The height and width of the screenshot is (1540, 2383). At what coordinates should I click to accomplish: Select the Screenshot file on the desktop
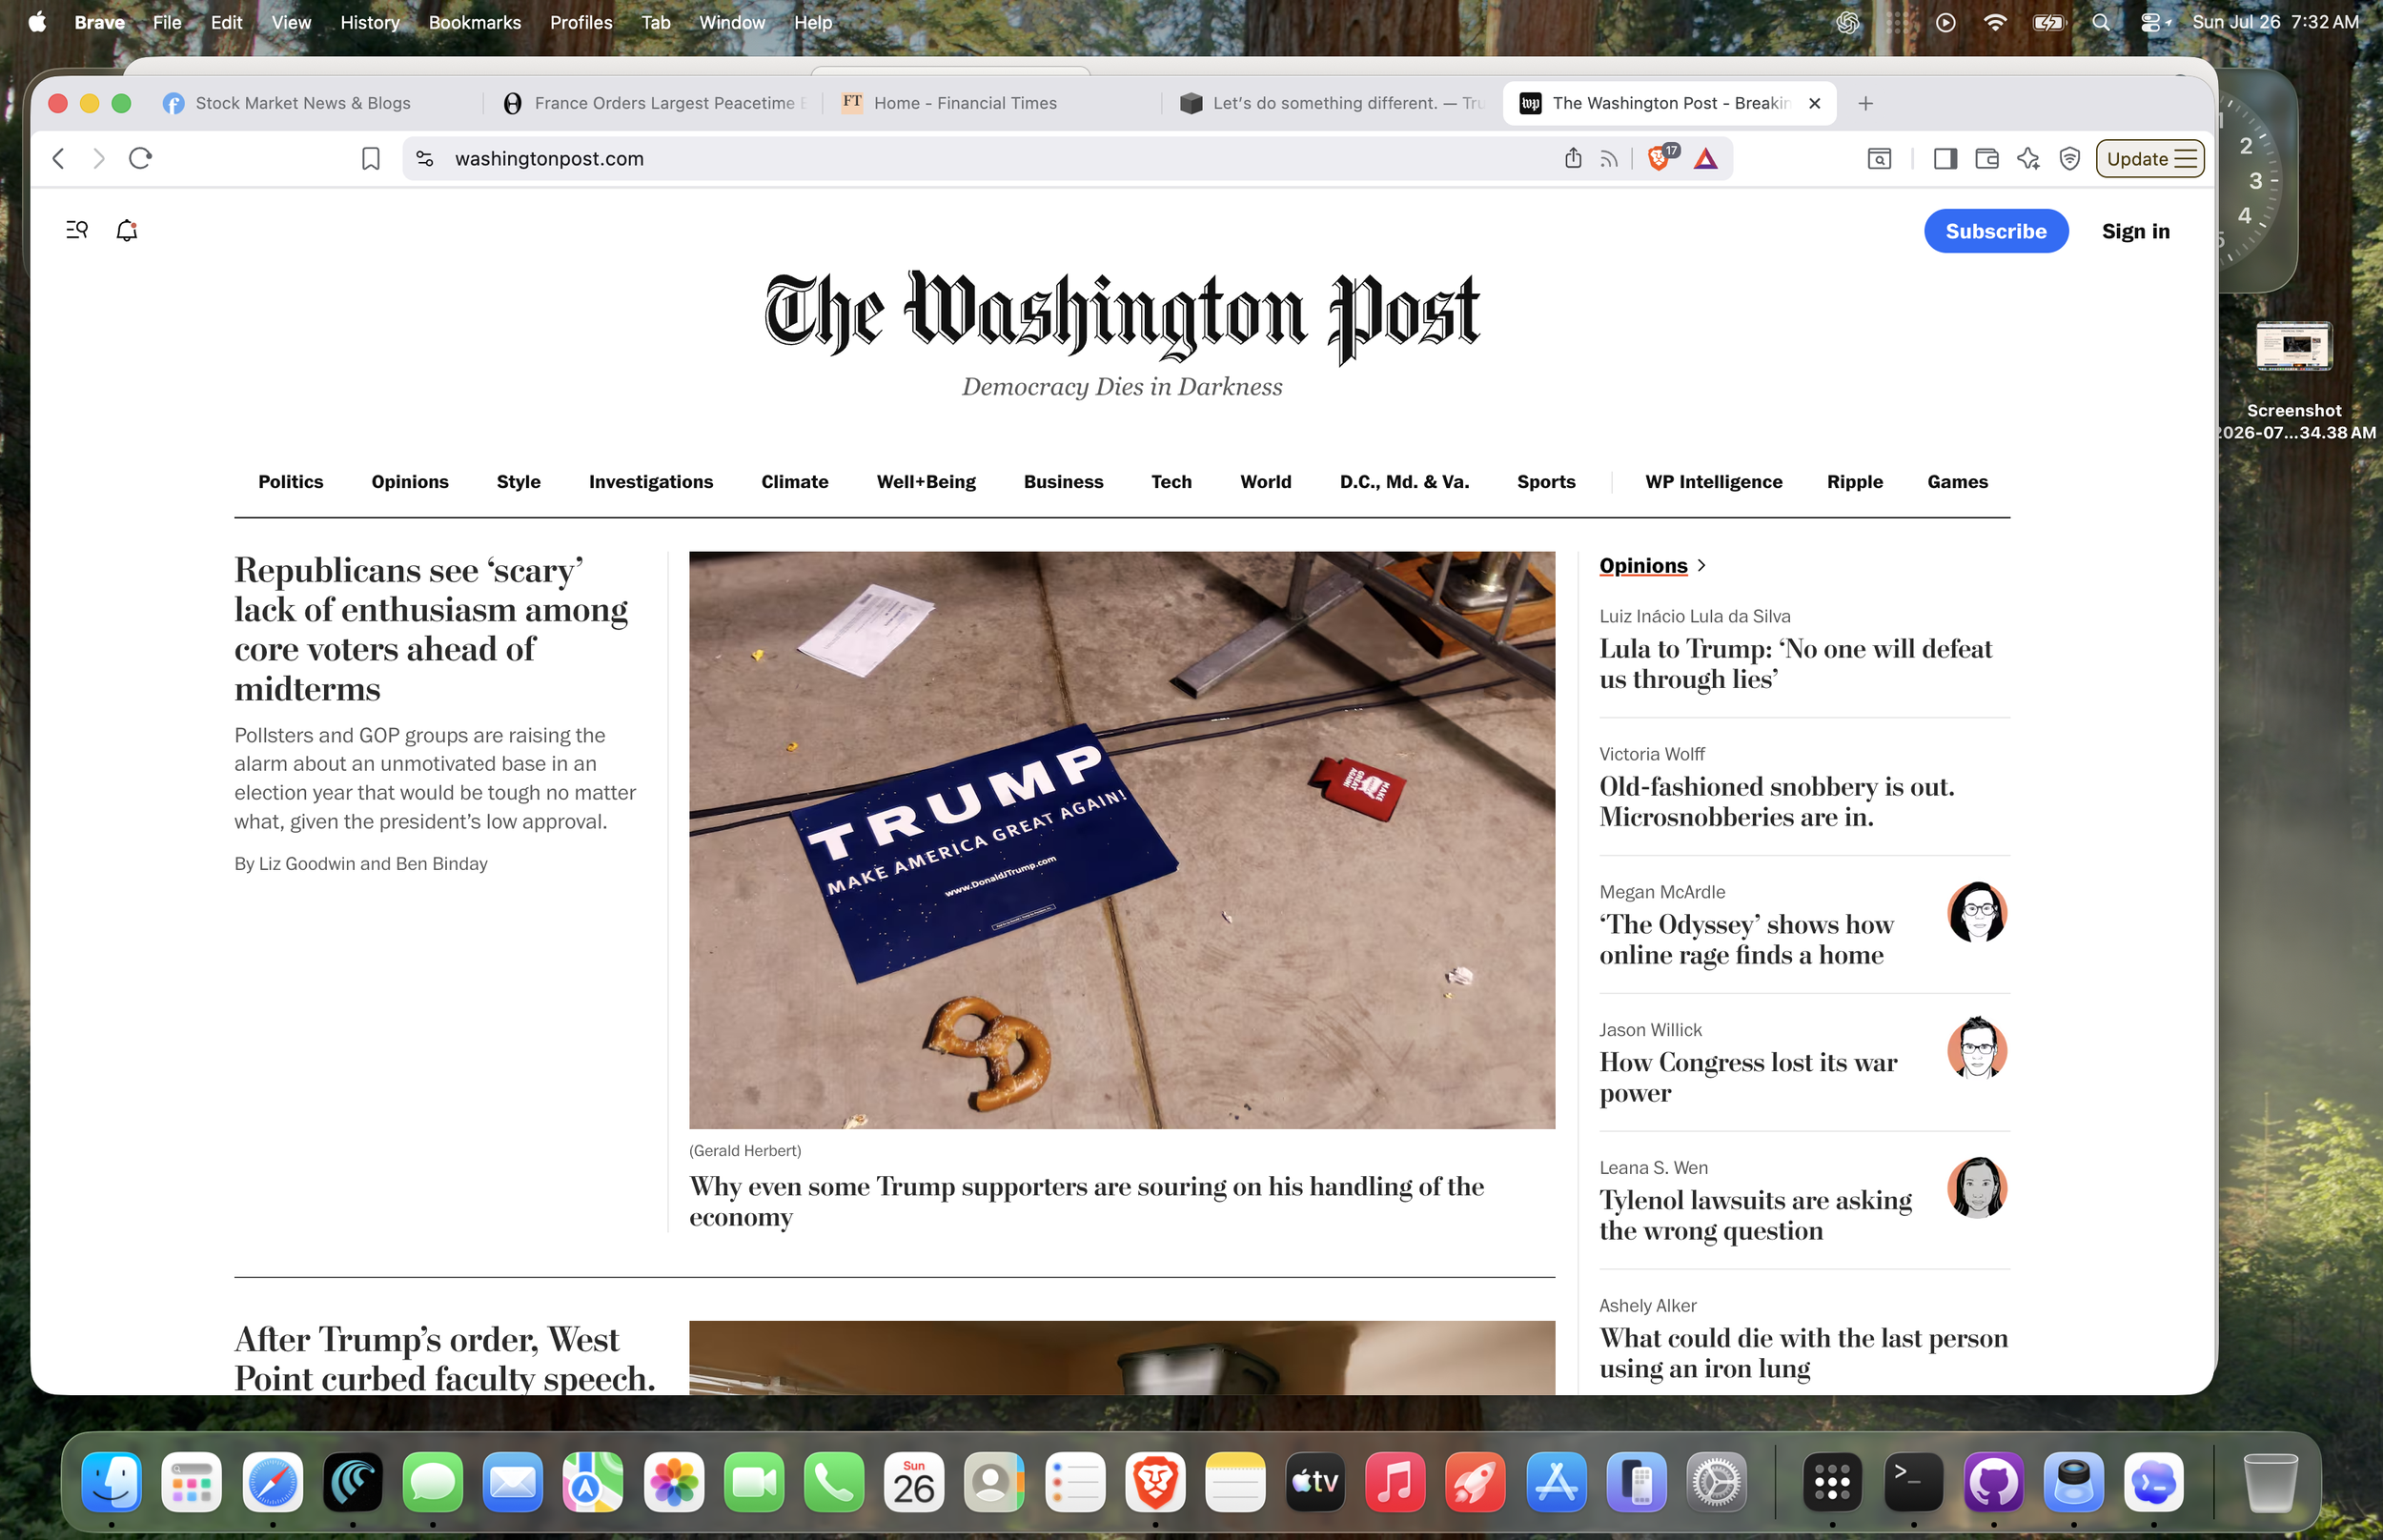2294,381
